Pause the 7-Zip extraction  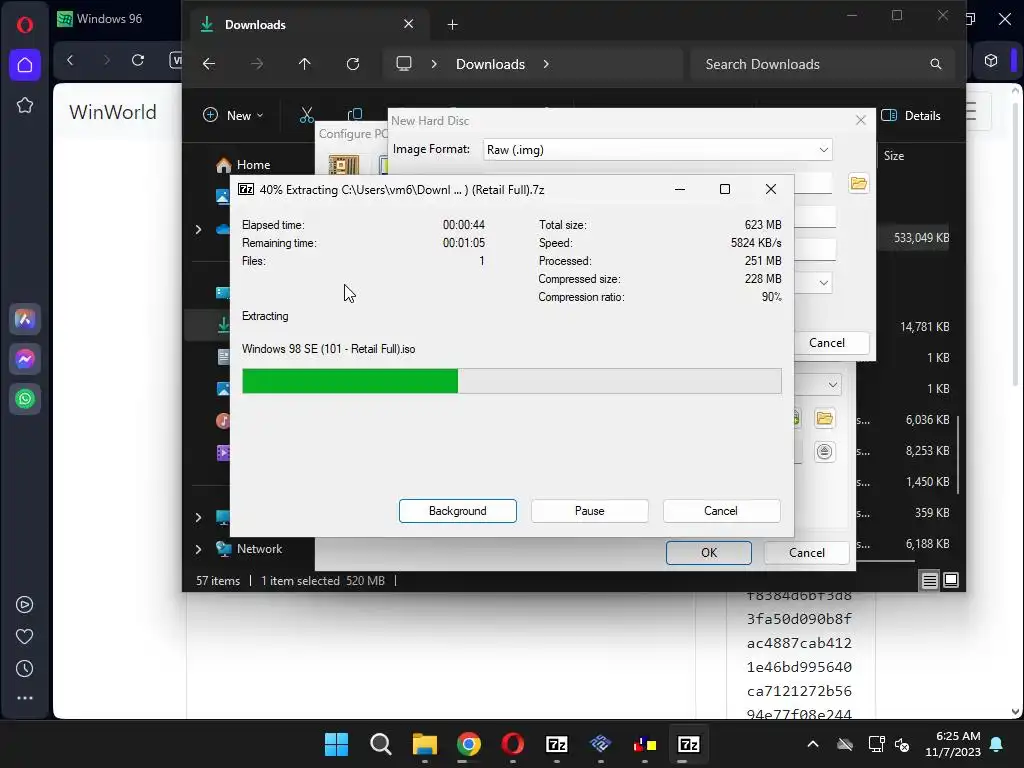click(x=589, y=511)
